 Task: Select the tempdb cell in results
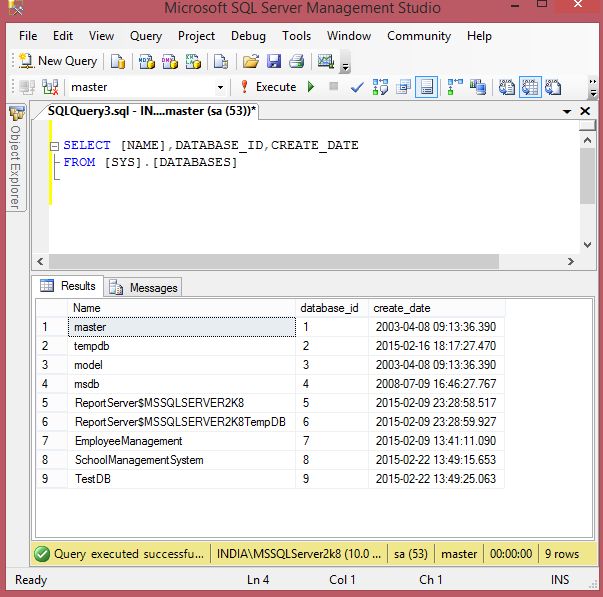click(x=182, y=346)
